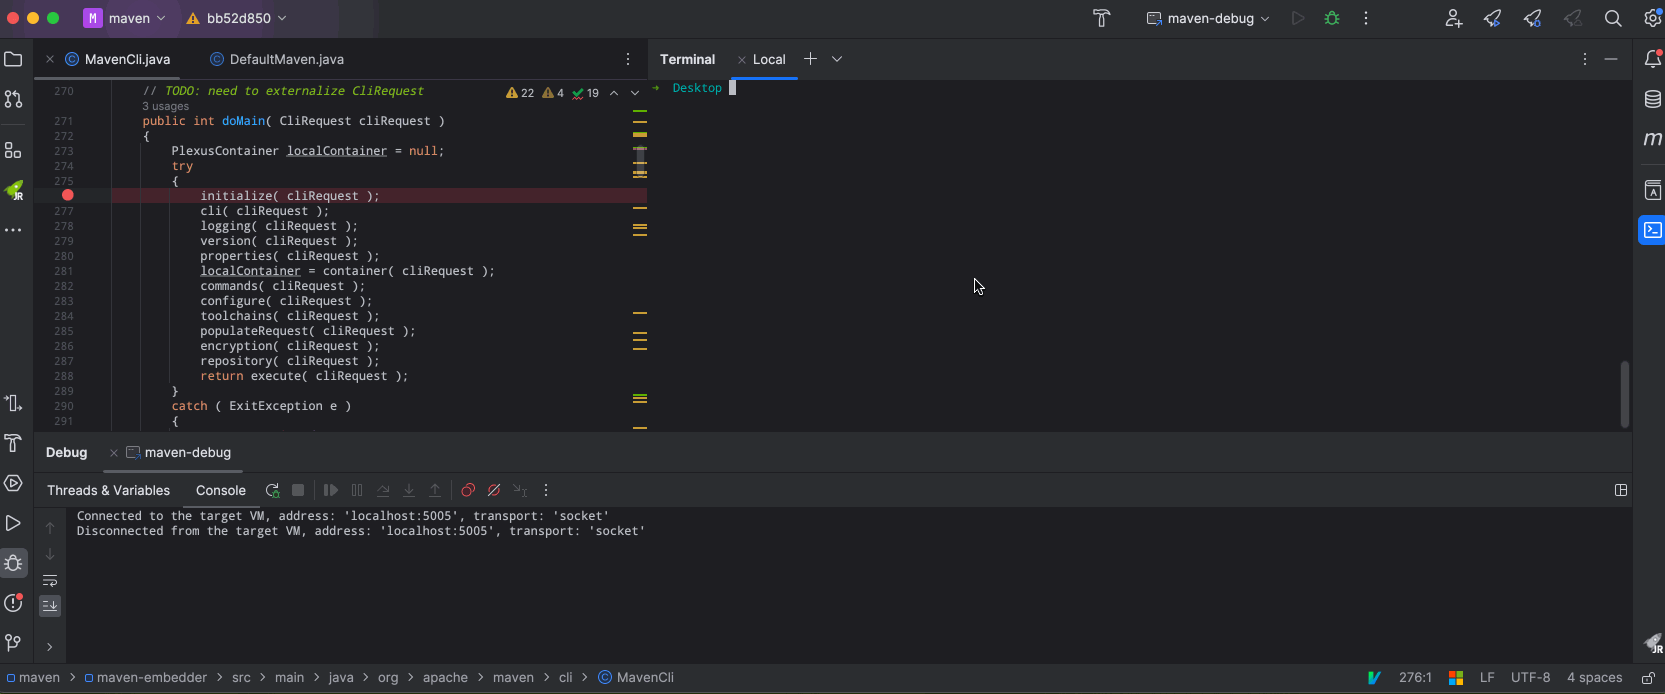Open the Maven tool window
Viewport: 1665px width, 694px height.
point(1652,139)
